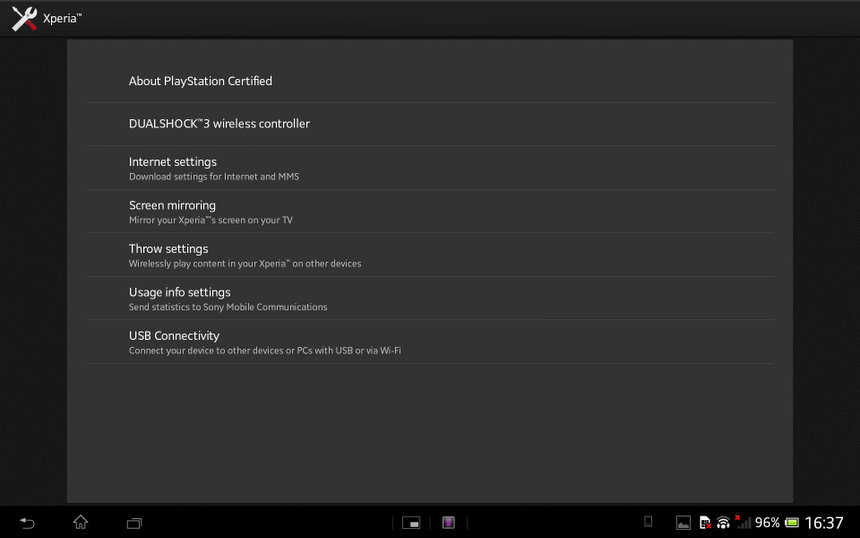The image size is (860, 538).
Task: Choose USB Connectivity
Action: click(x=174, y=342)
